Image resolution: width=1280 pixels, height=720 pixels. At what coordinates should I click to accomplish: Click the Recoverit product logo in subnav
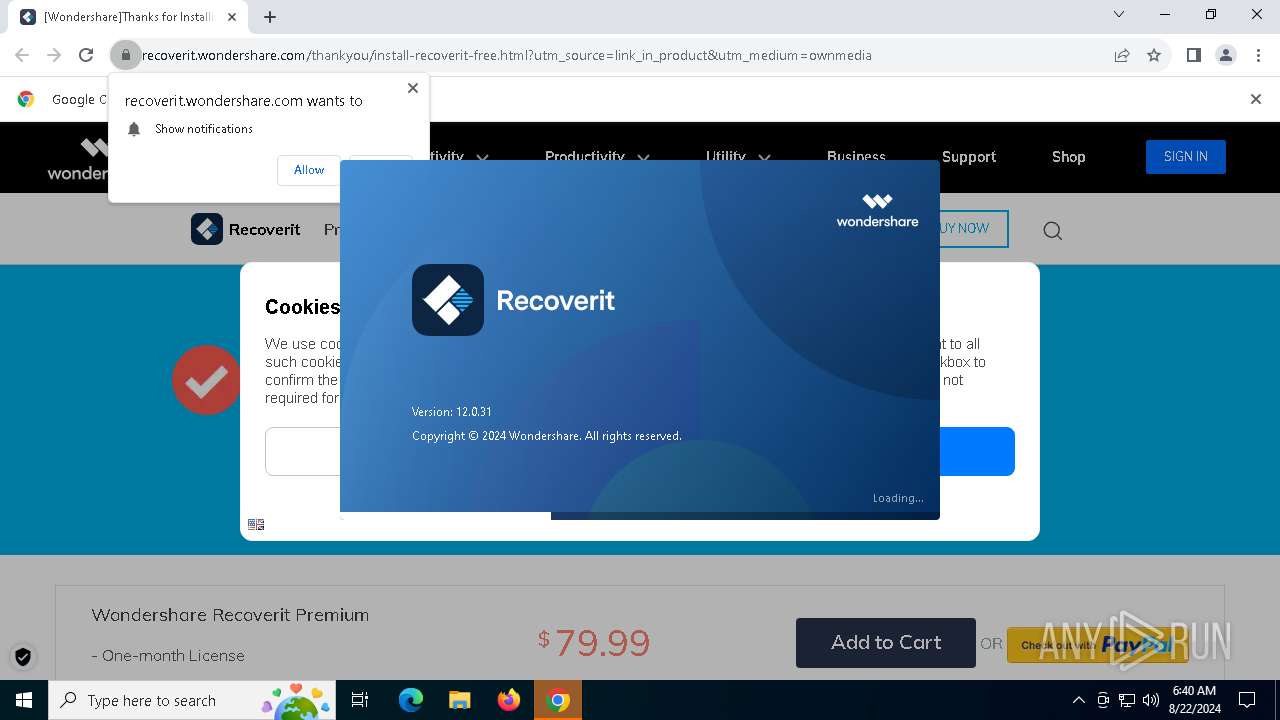(246, 229)
